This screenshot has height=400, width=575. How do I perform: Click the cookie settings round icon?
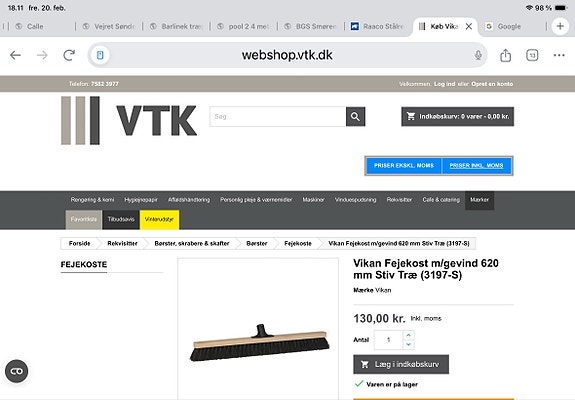pyautogui.click(x=17, y=371)
